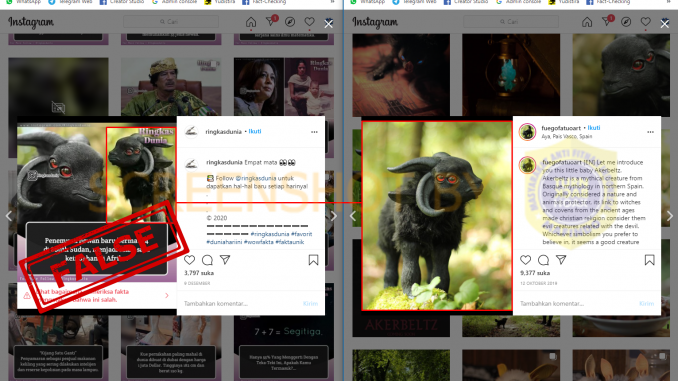The height and width of the screenshot is (381, 678).
Task: Open activity heart in right Instagram header
Action: 645,22
